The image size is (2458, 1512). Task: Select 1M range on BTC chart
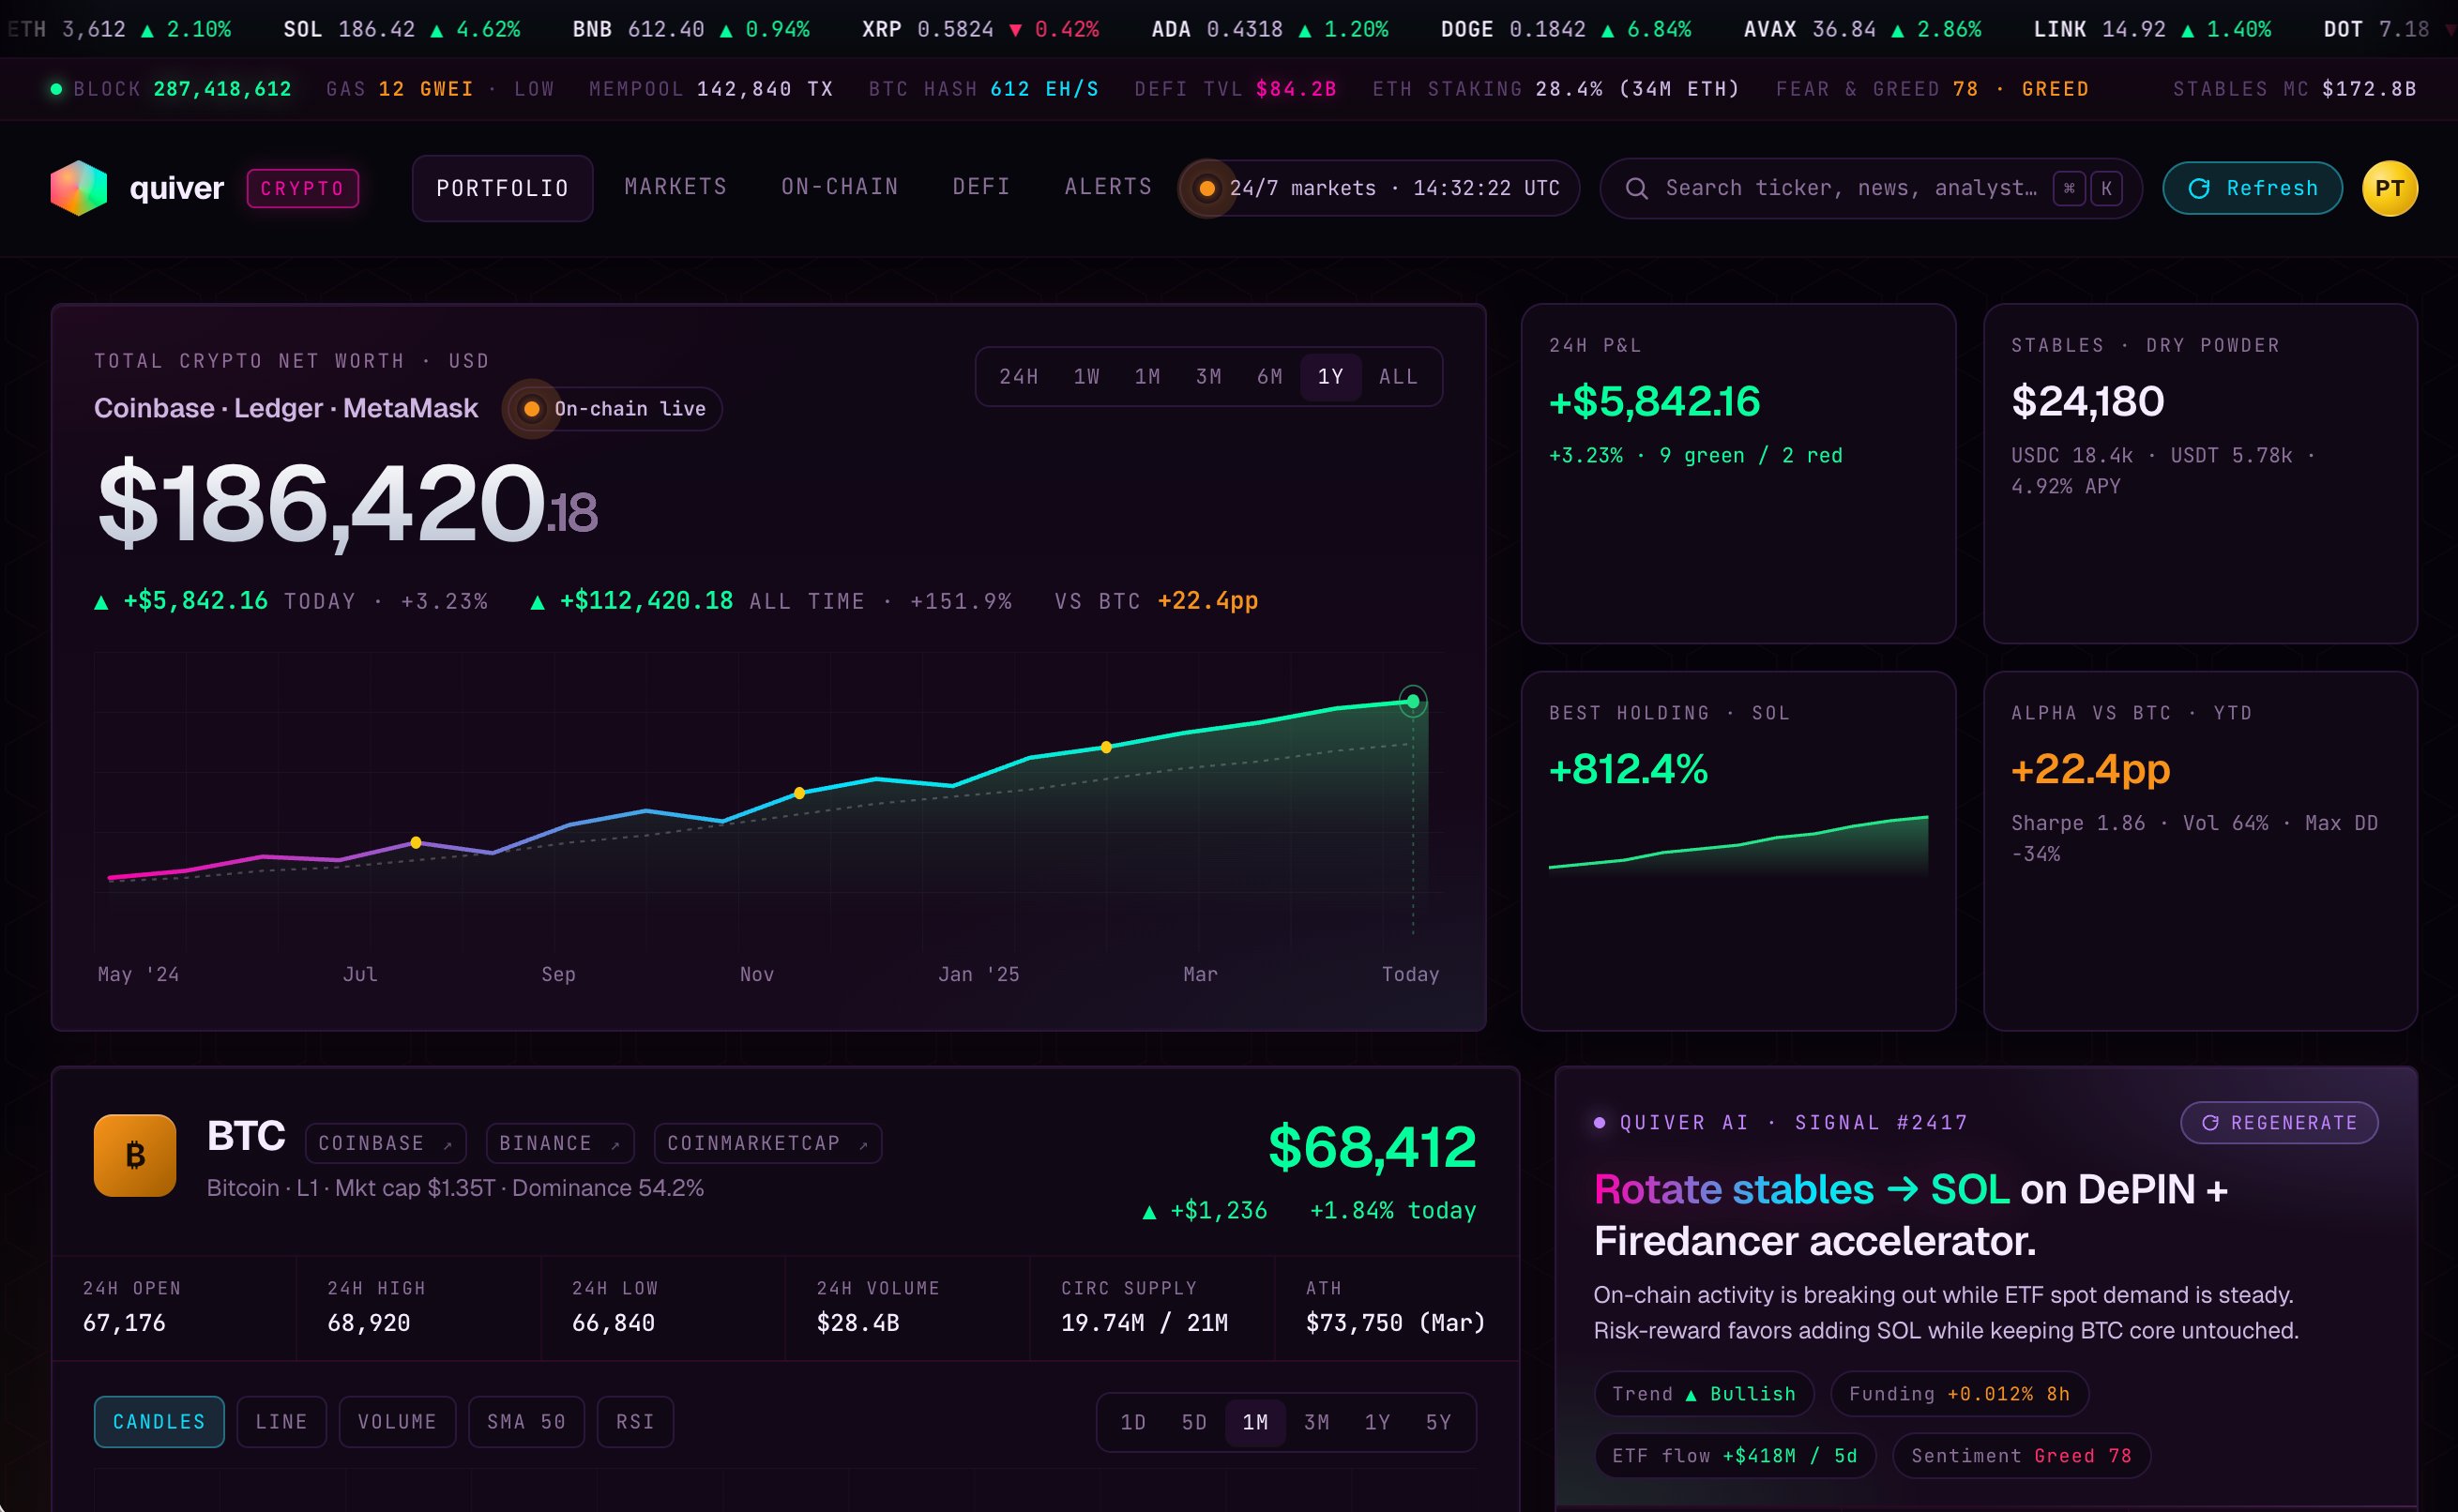[1255, 1422]
